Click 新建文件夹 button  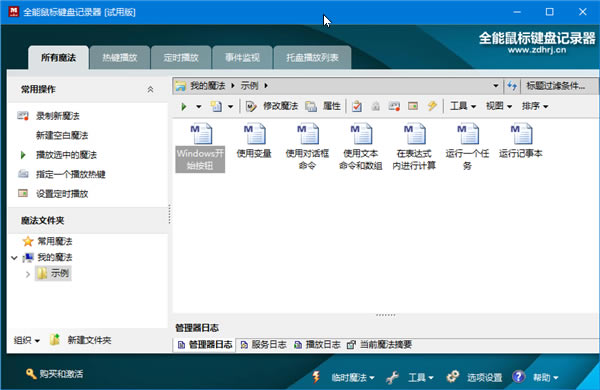81,340
